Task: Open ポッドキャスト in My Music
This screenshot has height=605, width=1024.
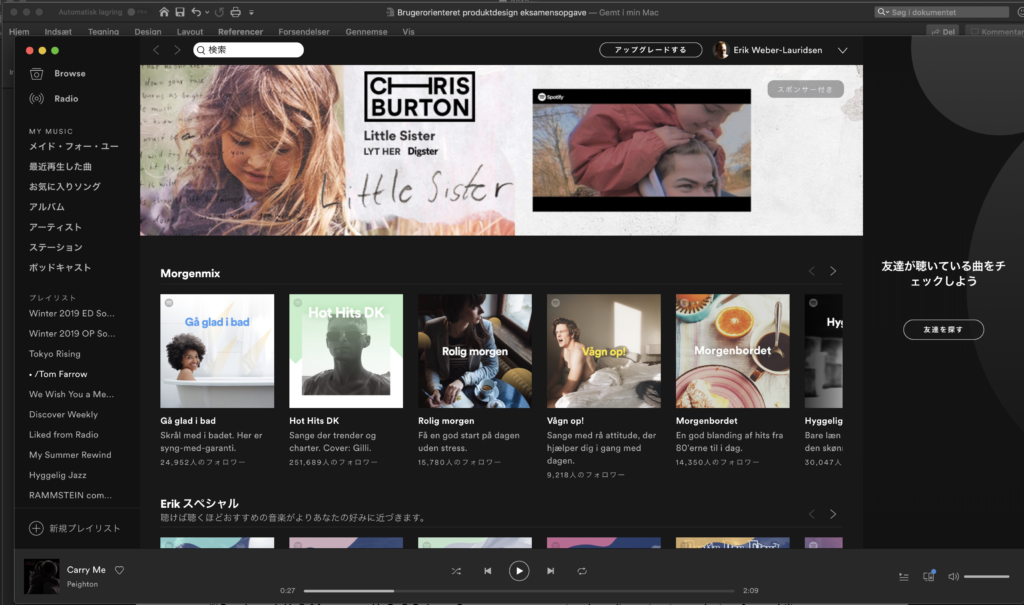Action: (x=59, y=267)
